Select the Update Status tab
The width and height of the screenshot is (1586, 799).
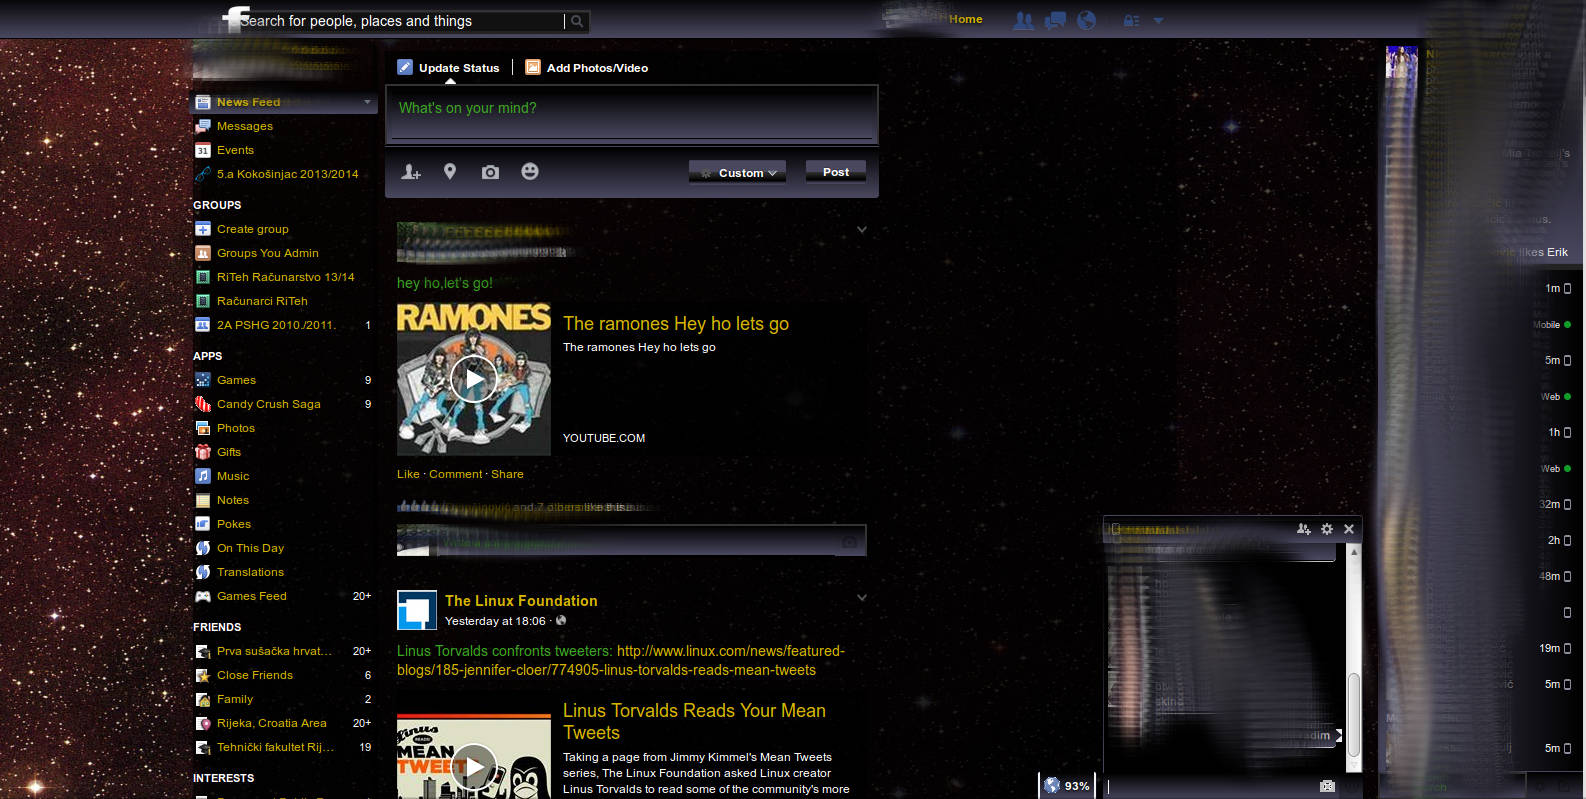448,68
